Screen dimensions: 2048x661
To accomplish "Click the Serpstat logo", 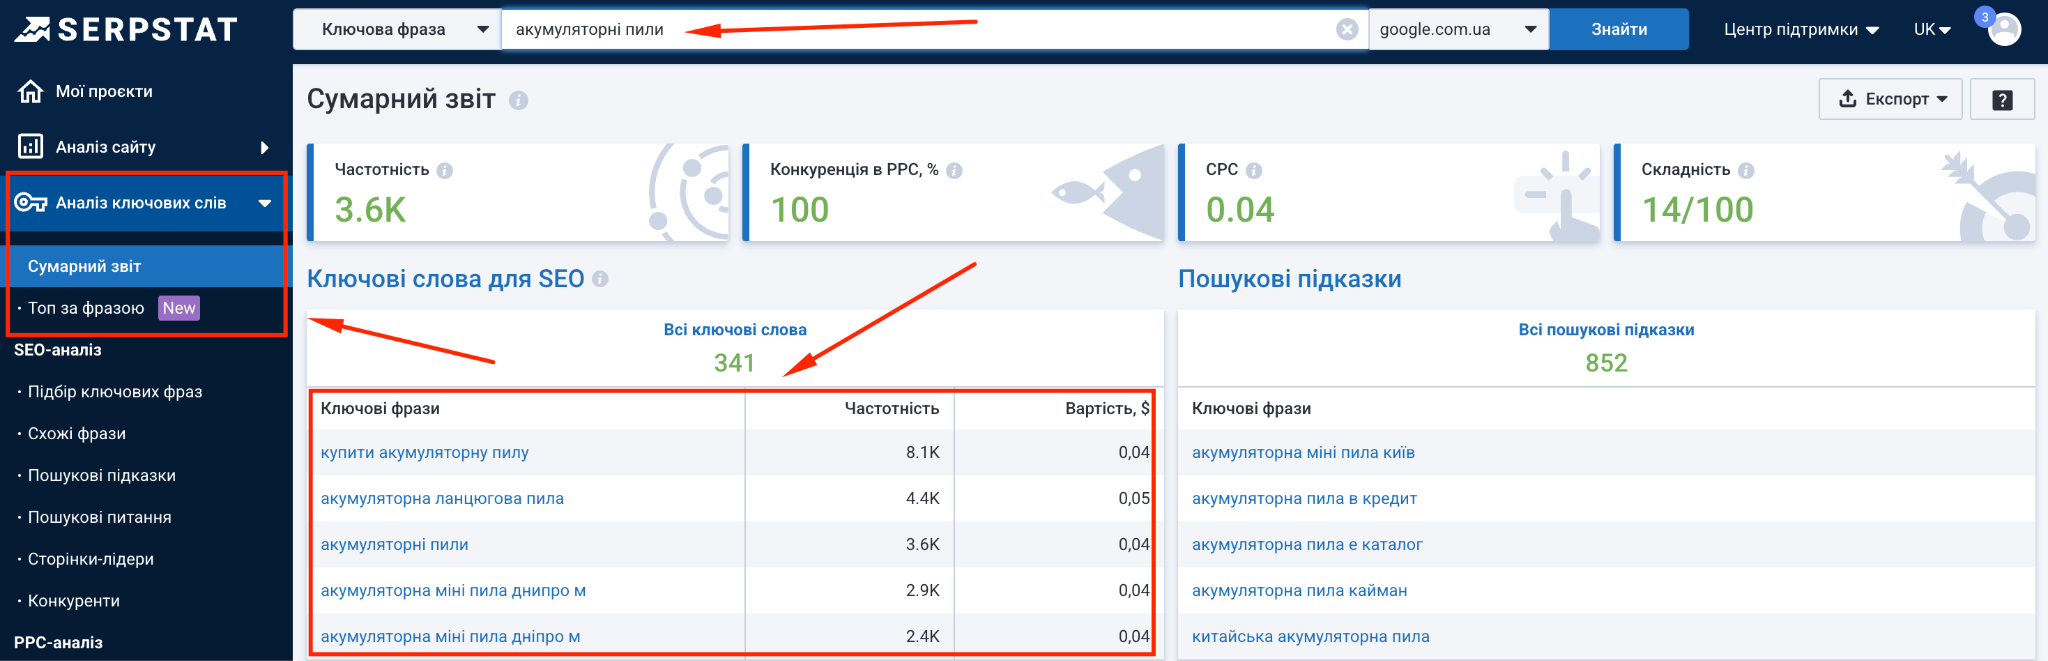I will [x=126, y=30].
